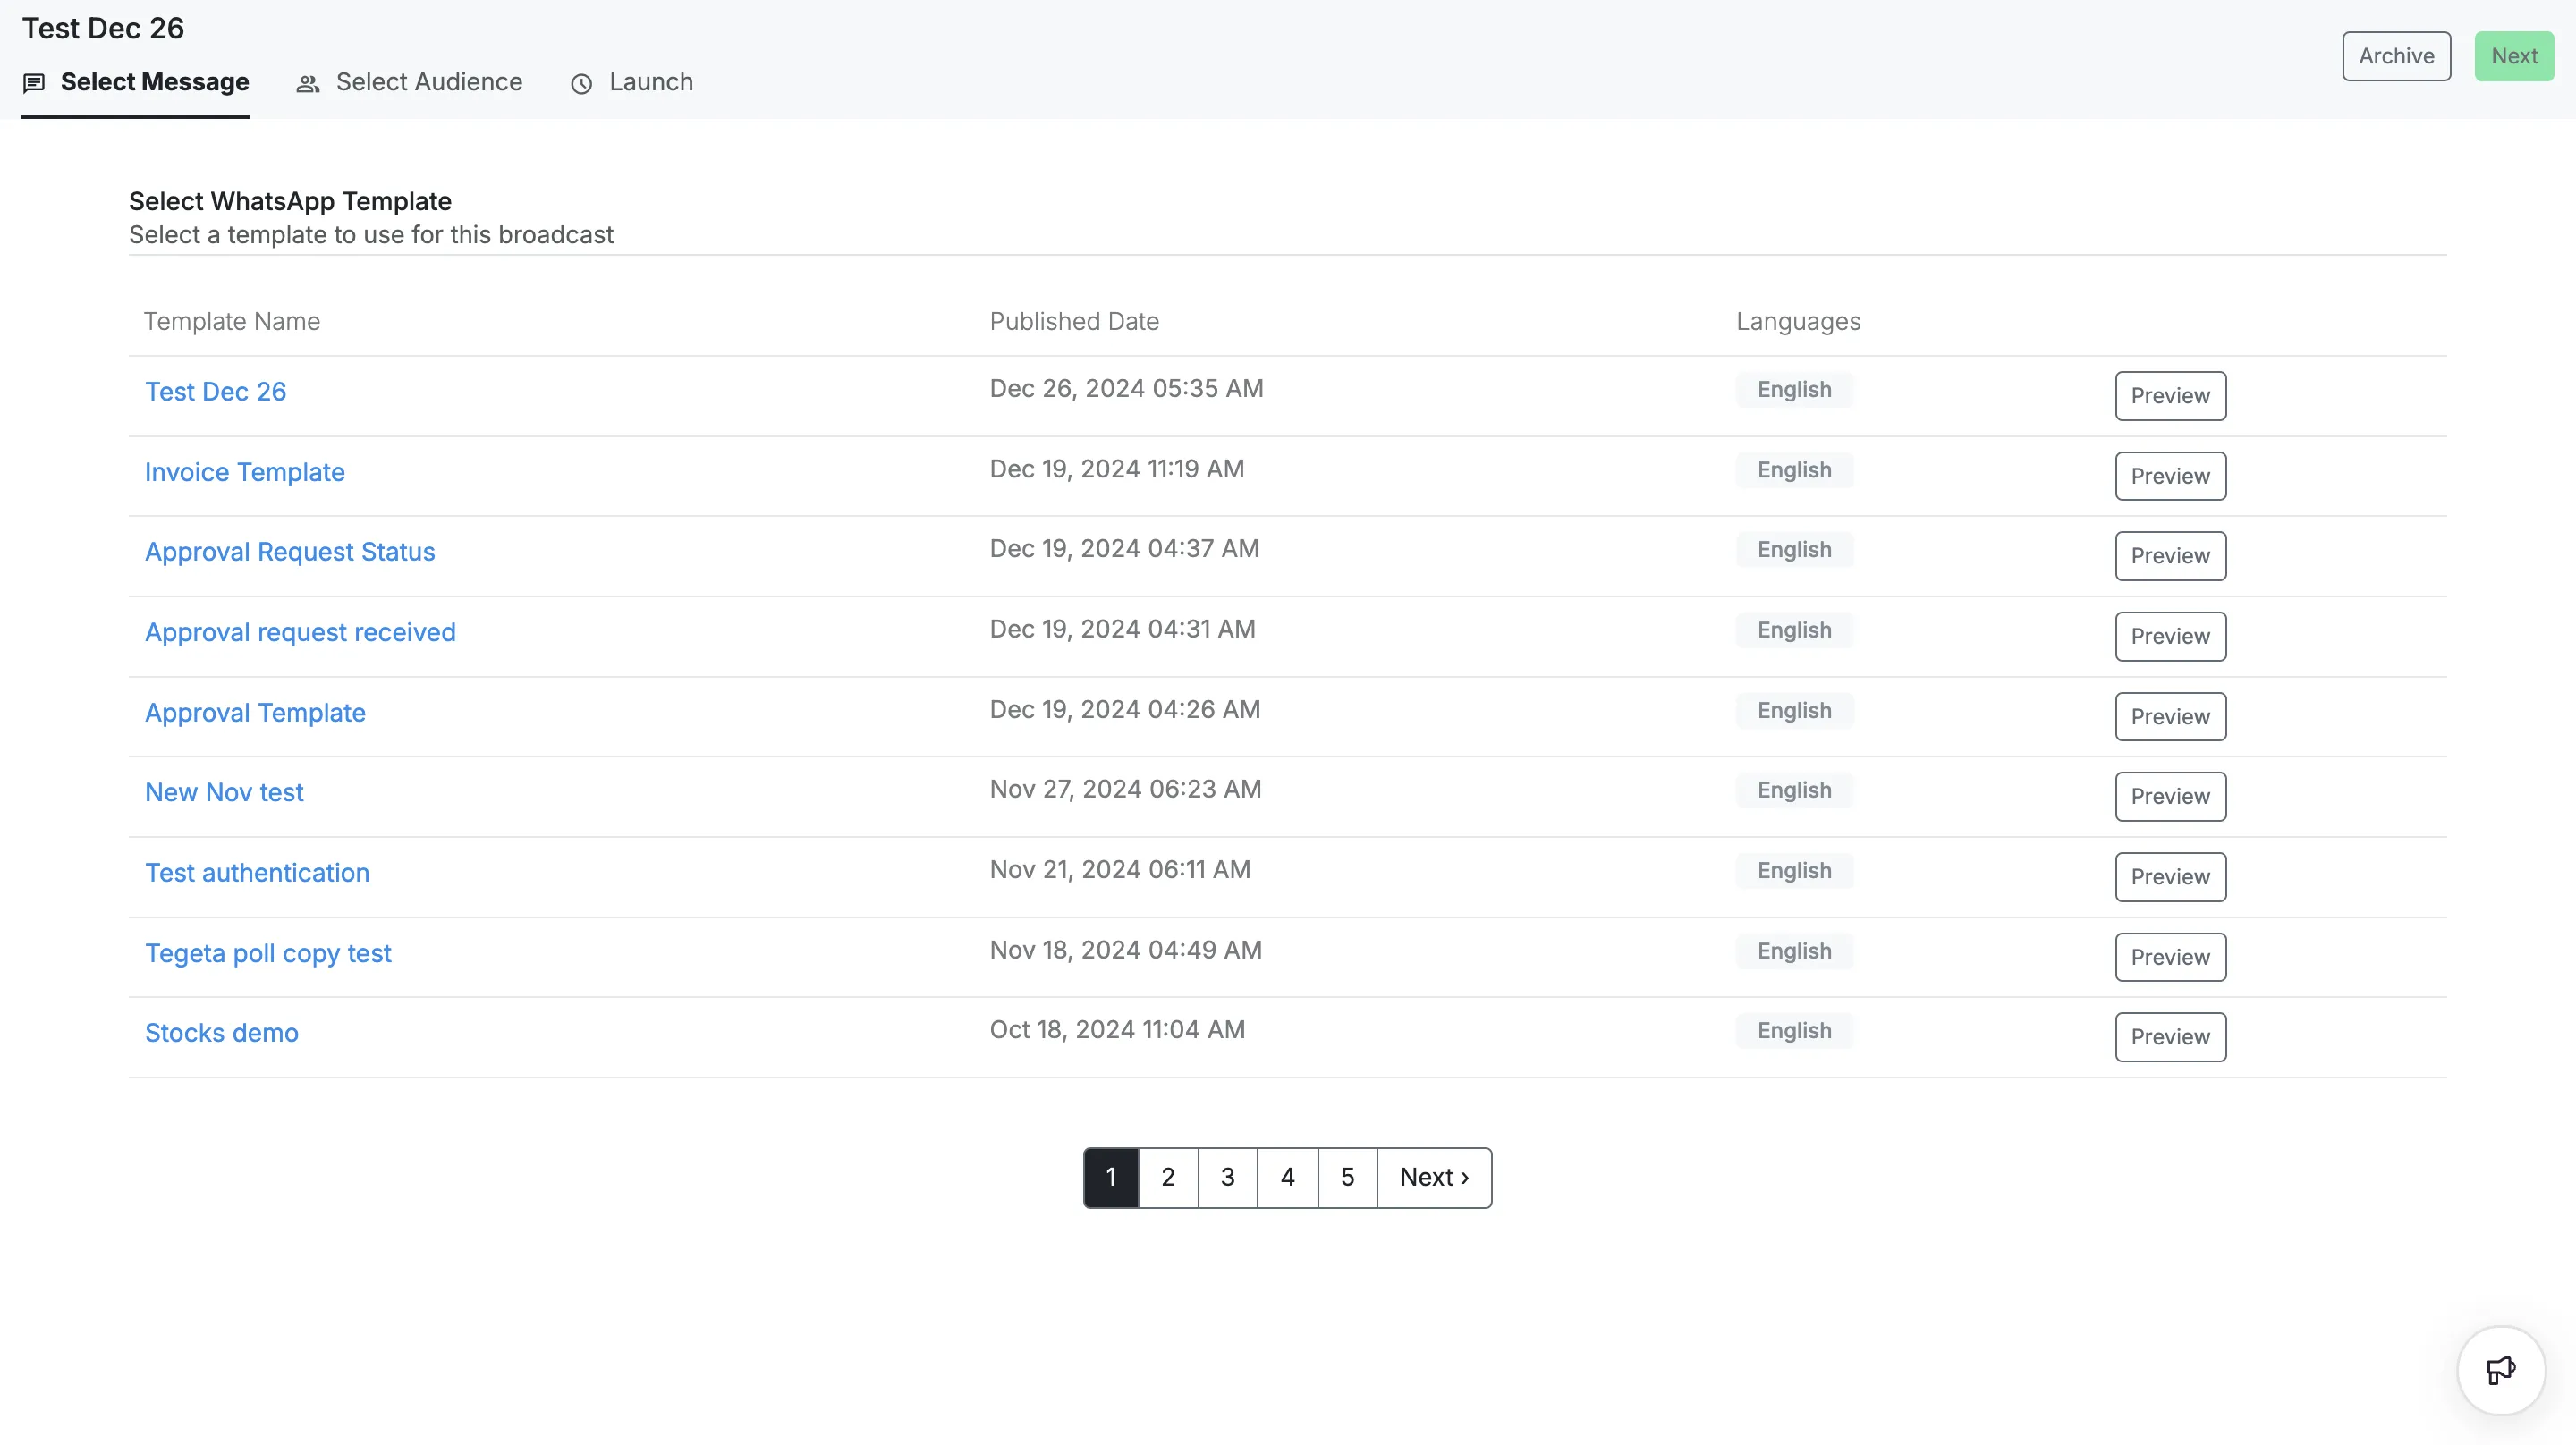2576x1445 pixels.
Task: Click the Published Date column header
Action: [1074, 322]
